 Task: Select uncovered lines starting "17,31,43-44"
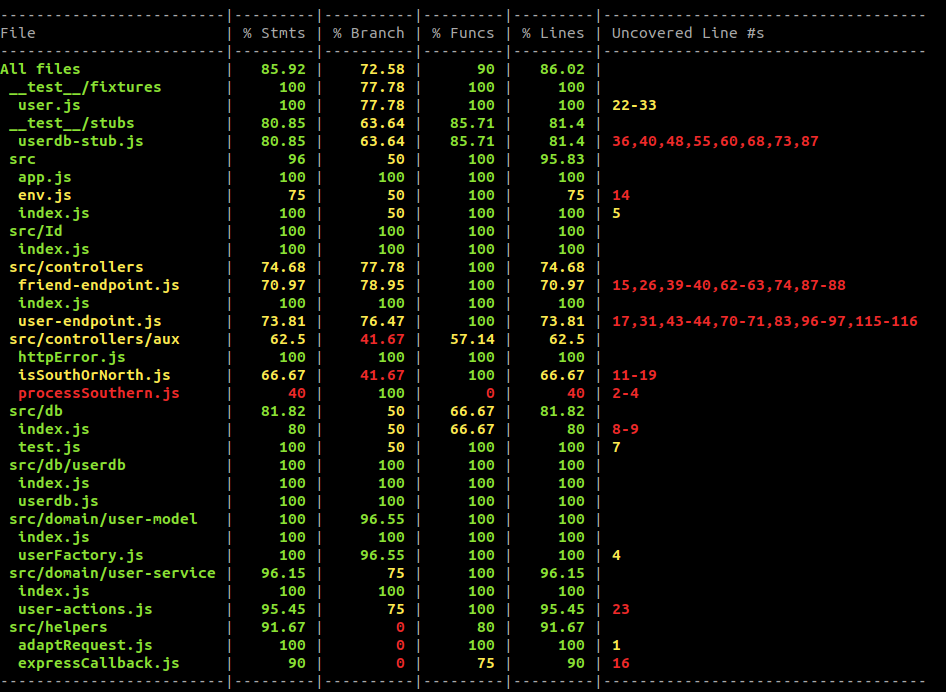[765, 321]
